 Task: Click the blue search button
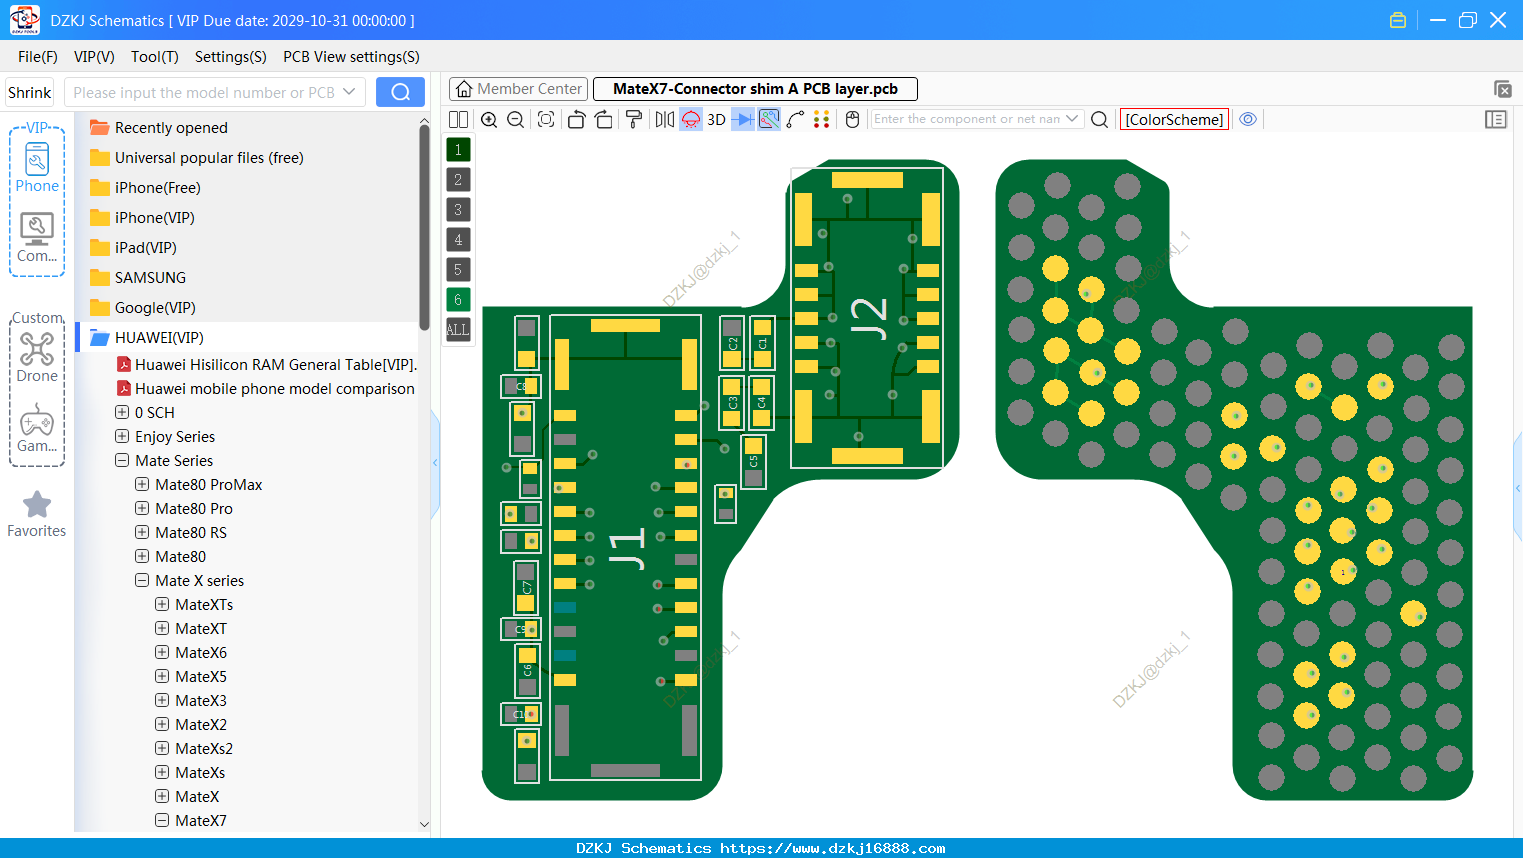400,92
